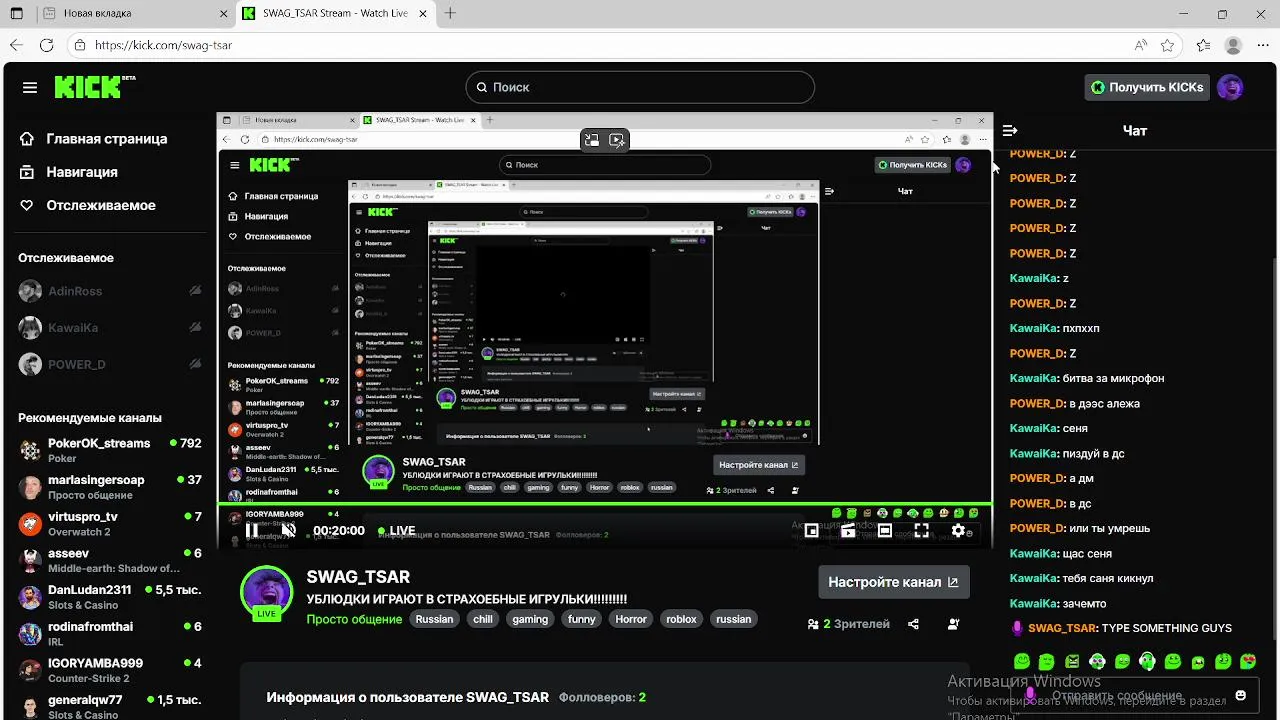1280x720 pixels.
Task: Open asseev recommended channel
Action: coord(110,560)
